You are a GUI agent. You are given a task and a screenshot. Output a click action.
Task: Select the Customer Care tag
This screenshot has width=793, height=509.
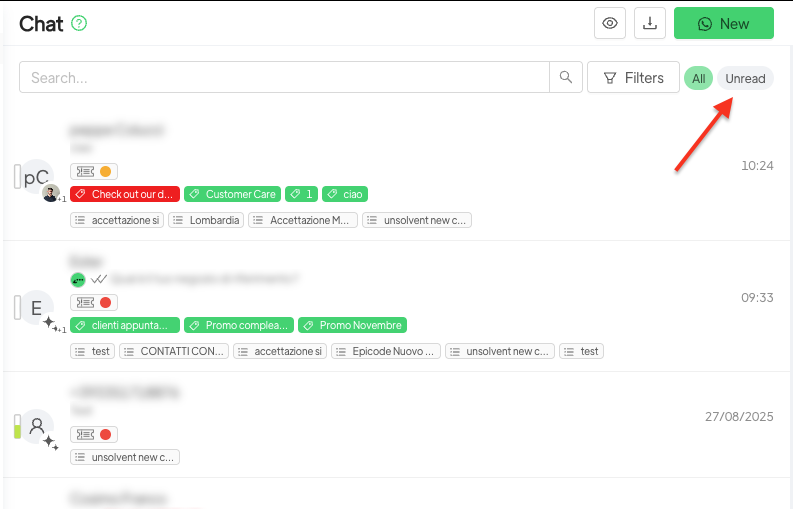[x=232, y=194]
